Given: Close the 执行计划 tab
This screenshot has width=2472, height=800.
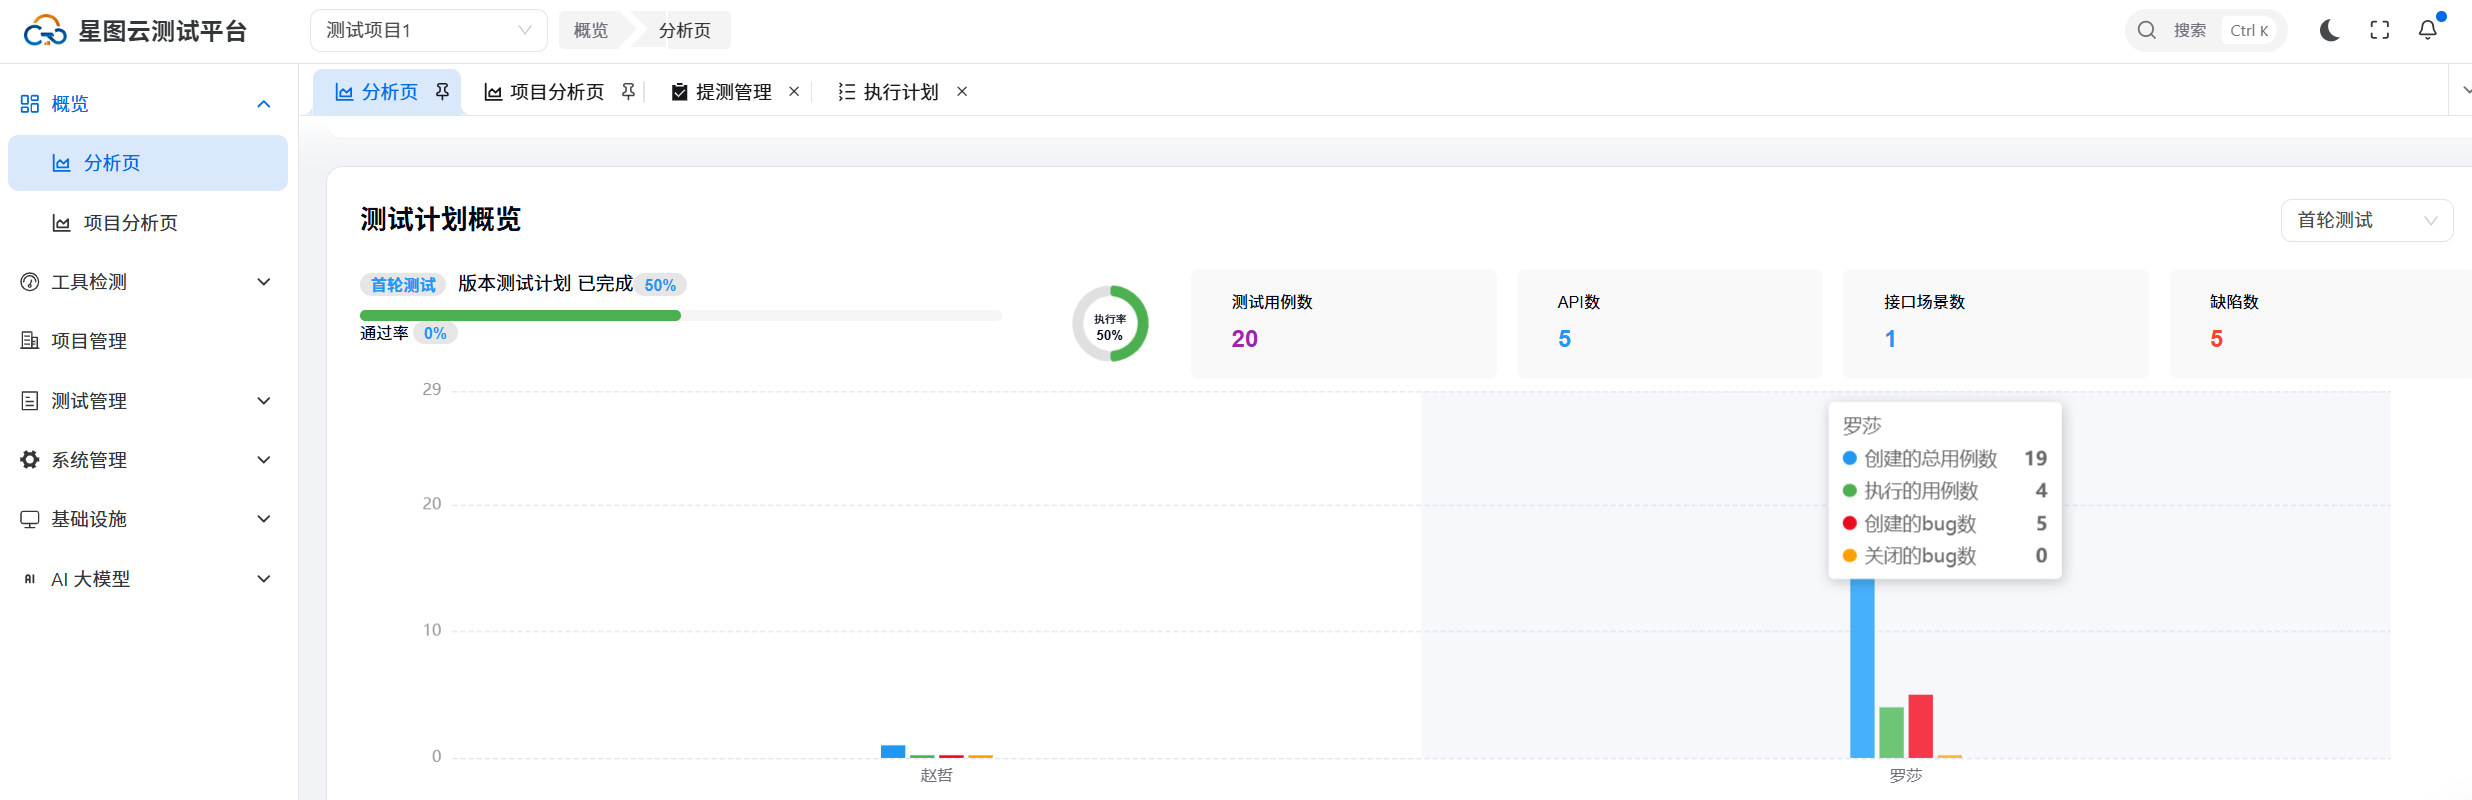Looking at the screenshot, I should 962,92.
